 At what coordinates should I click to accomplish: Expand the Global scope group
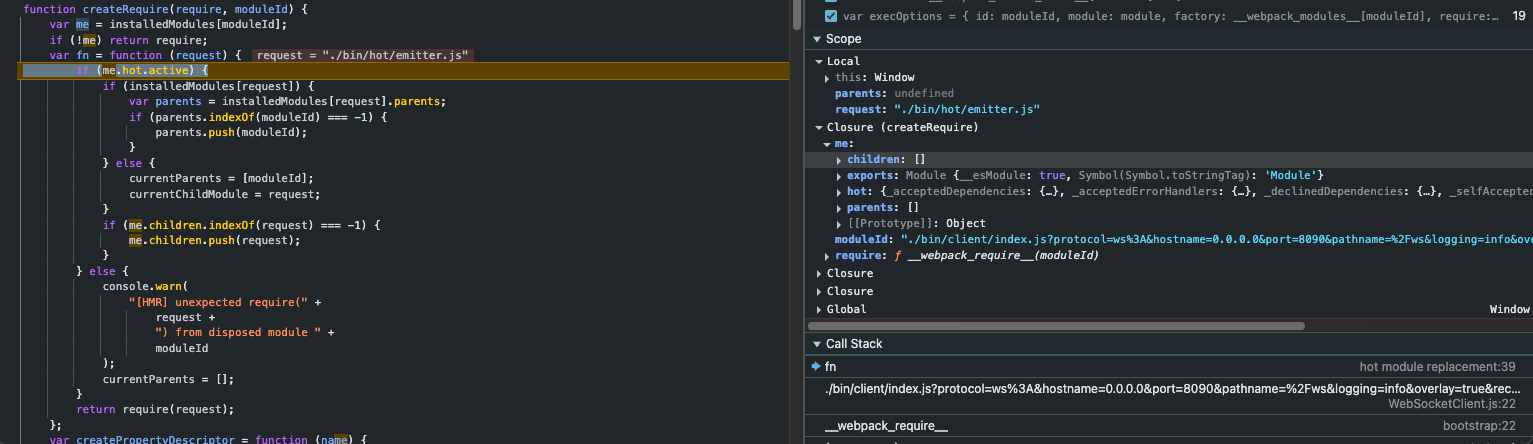pyautogui.click(x=819, y=310)
